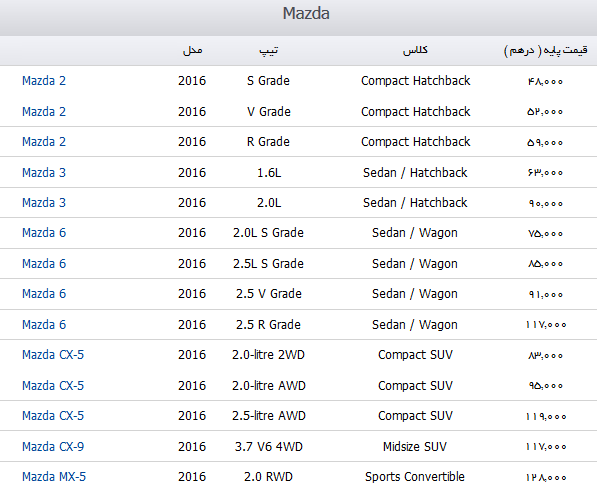Open the Mazda 6 2.5L S Grade link
Viewport: 597px width, 491px height.
pyautogui.click(x=44, y=263)
